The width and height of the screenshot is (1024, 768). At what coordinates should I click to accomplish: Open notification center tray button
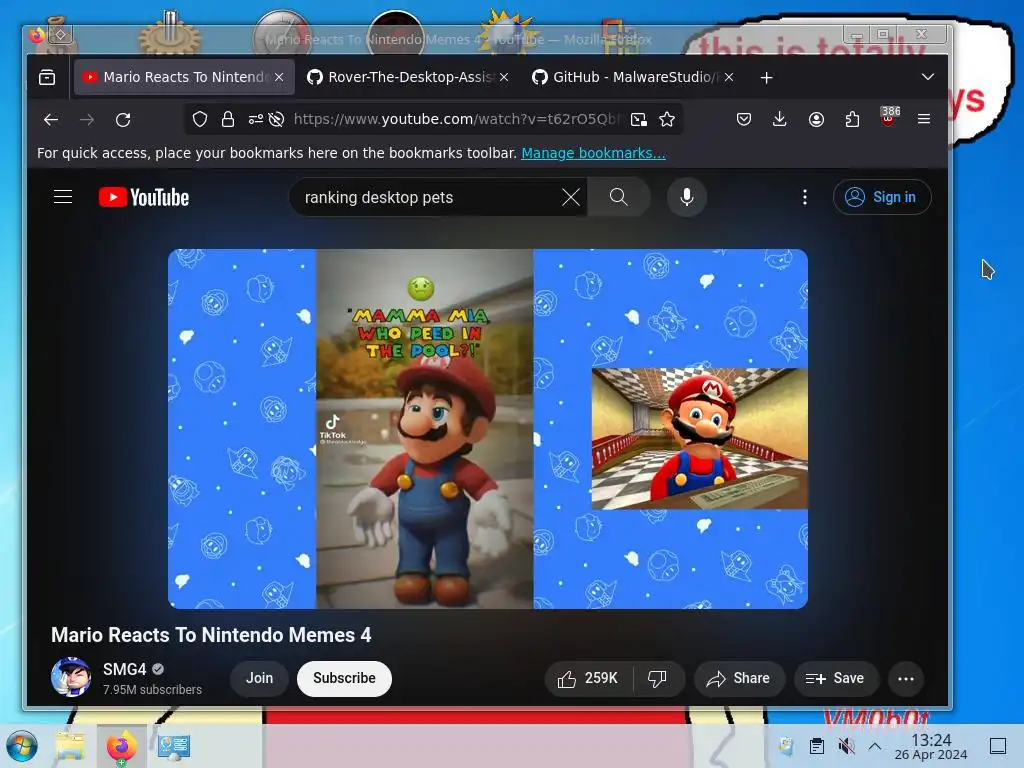tap(998, 746)
